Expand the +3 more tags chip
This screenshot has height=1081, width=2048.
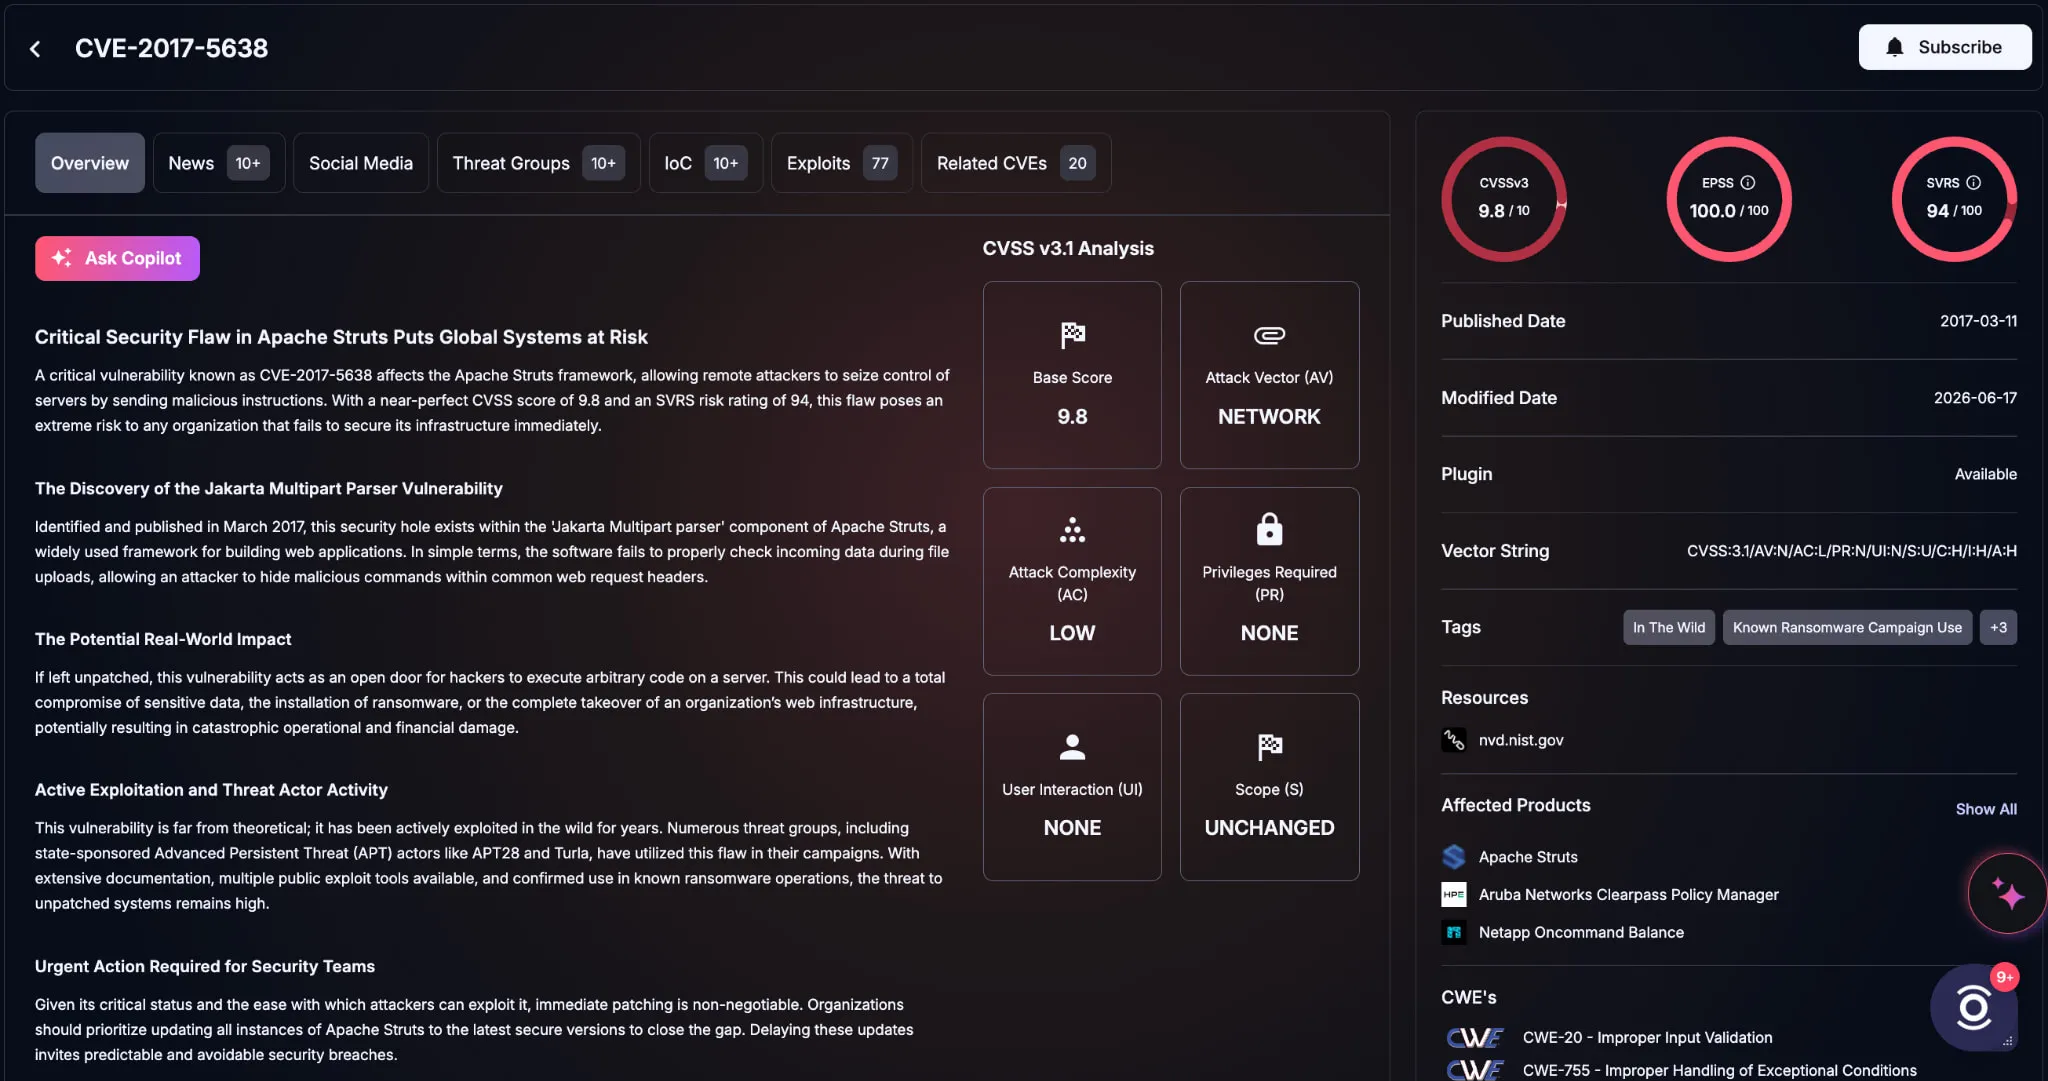[1998, 628]
